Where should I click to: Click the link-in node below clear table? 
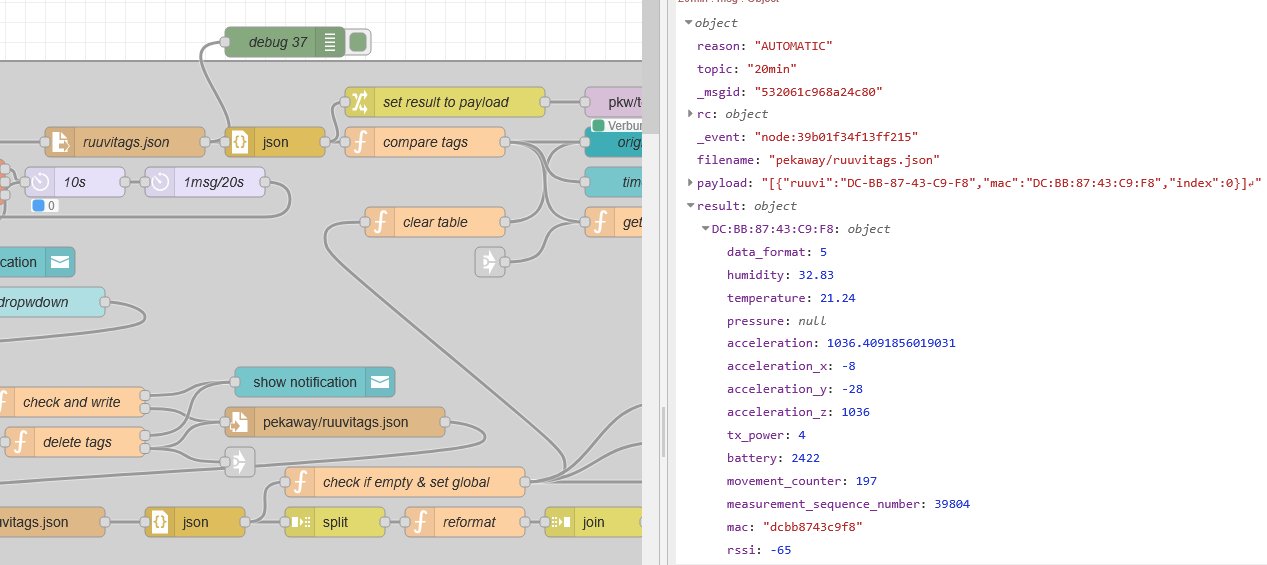[489, 262]
